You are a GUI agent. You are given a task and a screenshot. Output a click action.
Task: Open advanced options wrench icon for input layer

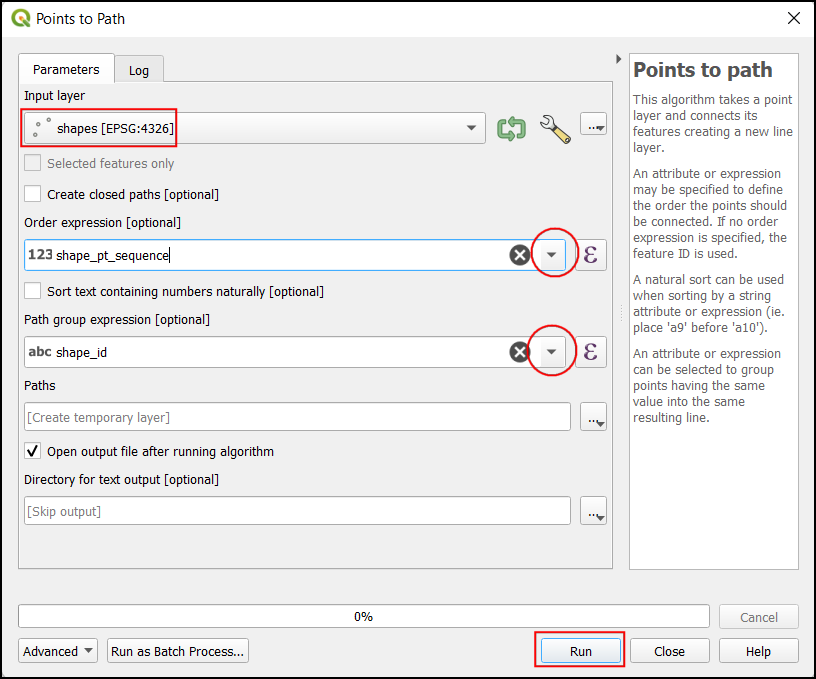click(x=554, y=128)
